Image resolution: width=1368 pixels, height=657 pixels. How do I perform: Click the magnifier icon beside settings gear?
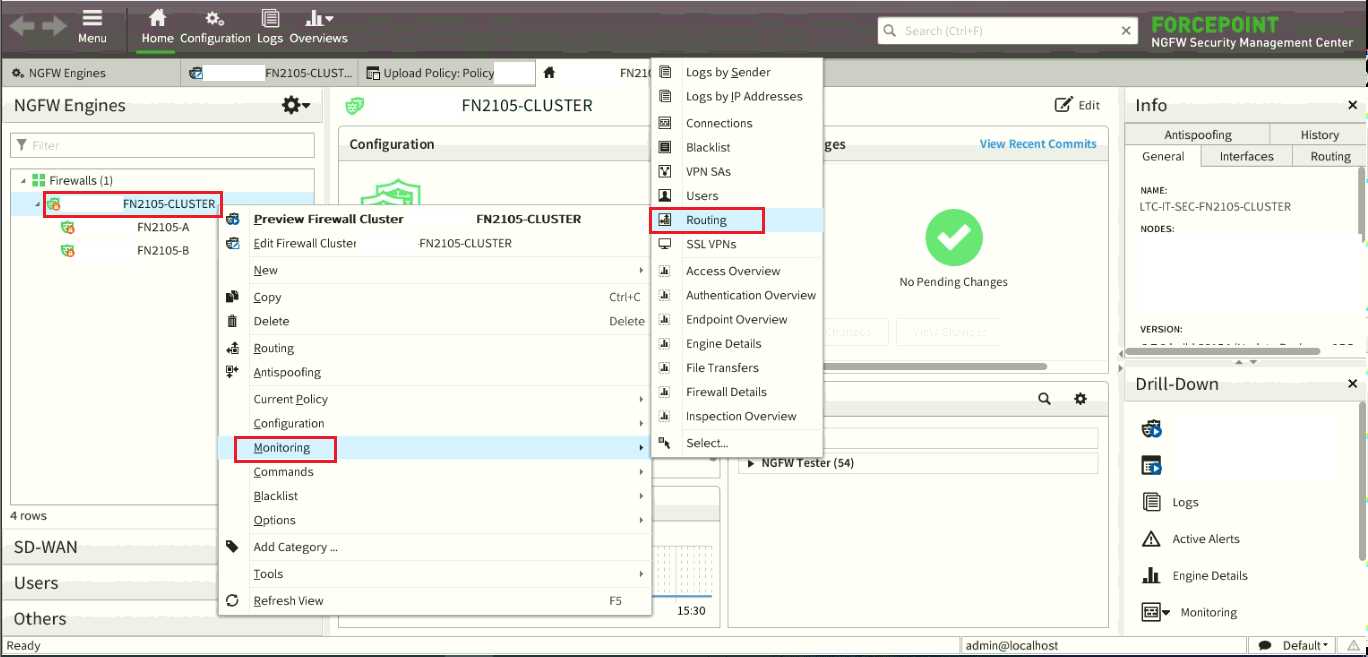click(x=1044, y=399)
